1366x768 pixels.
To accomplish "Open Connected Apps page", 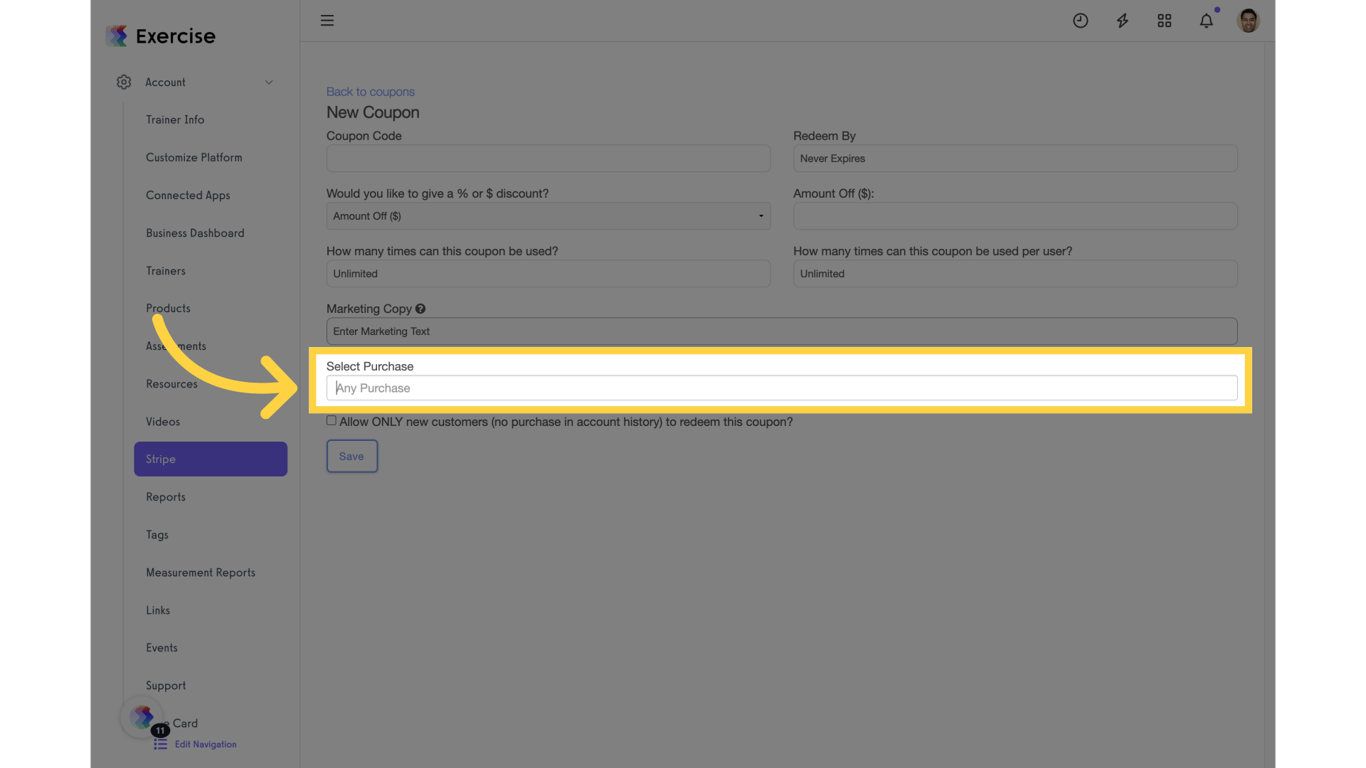I will (x=188, y=195).
